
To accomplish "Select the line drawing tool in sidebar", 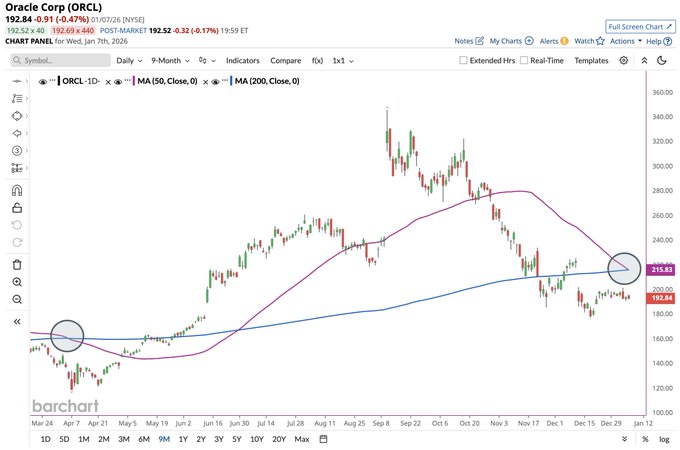I will click(x=17, y=81).
